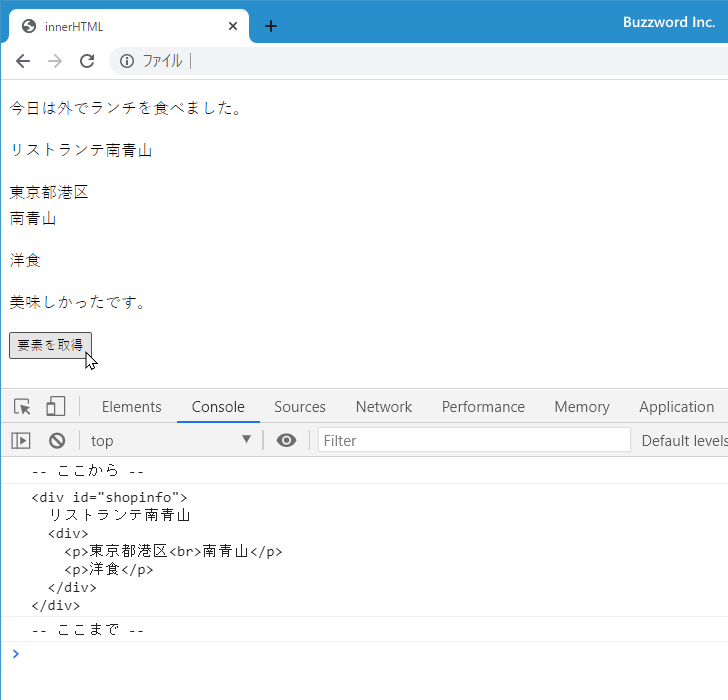The height and width of the screenshot is (700, 728).
Task: Click the Buzzword Inc. title label
Action: (669, 22)
